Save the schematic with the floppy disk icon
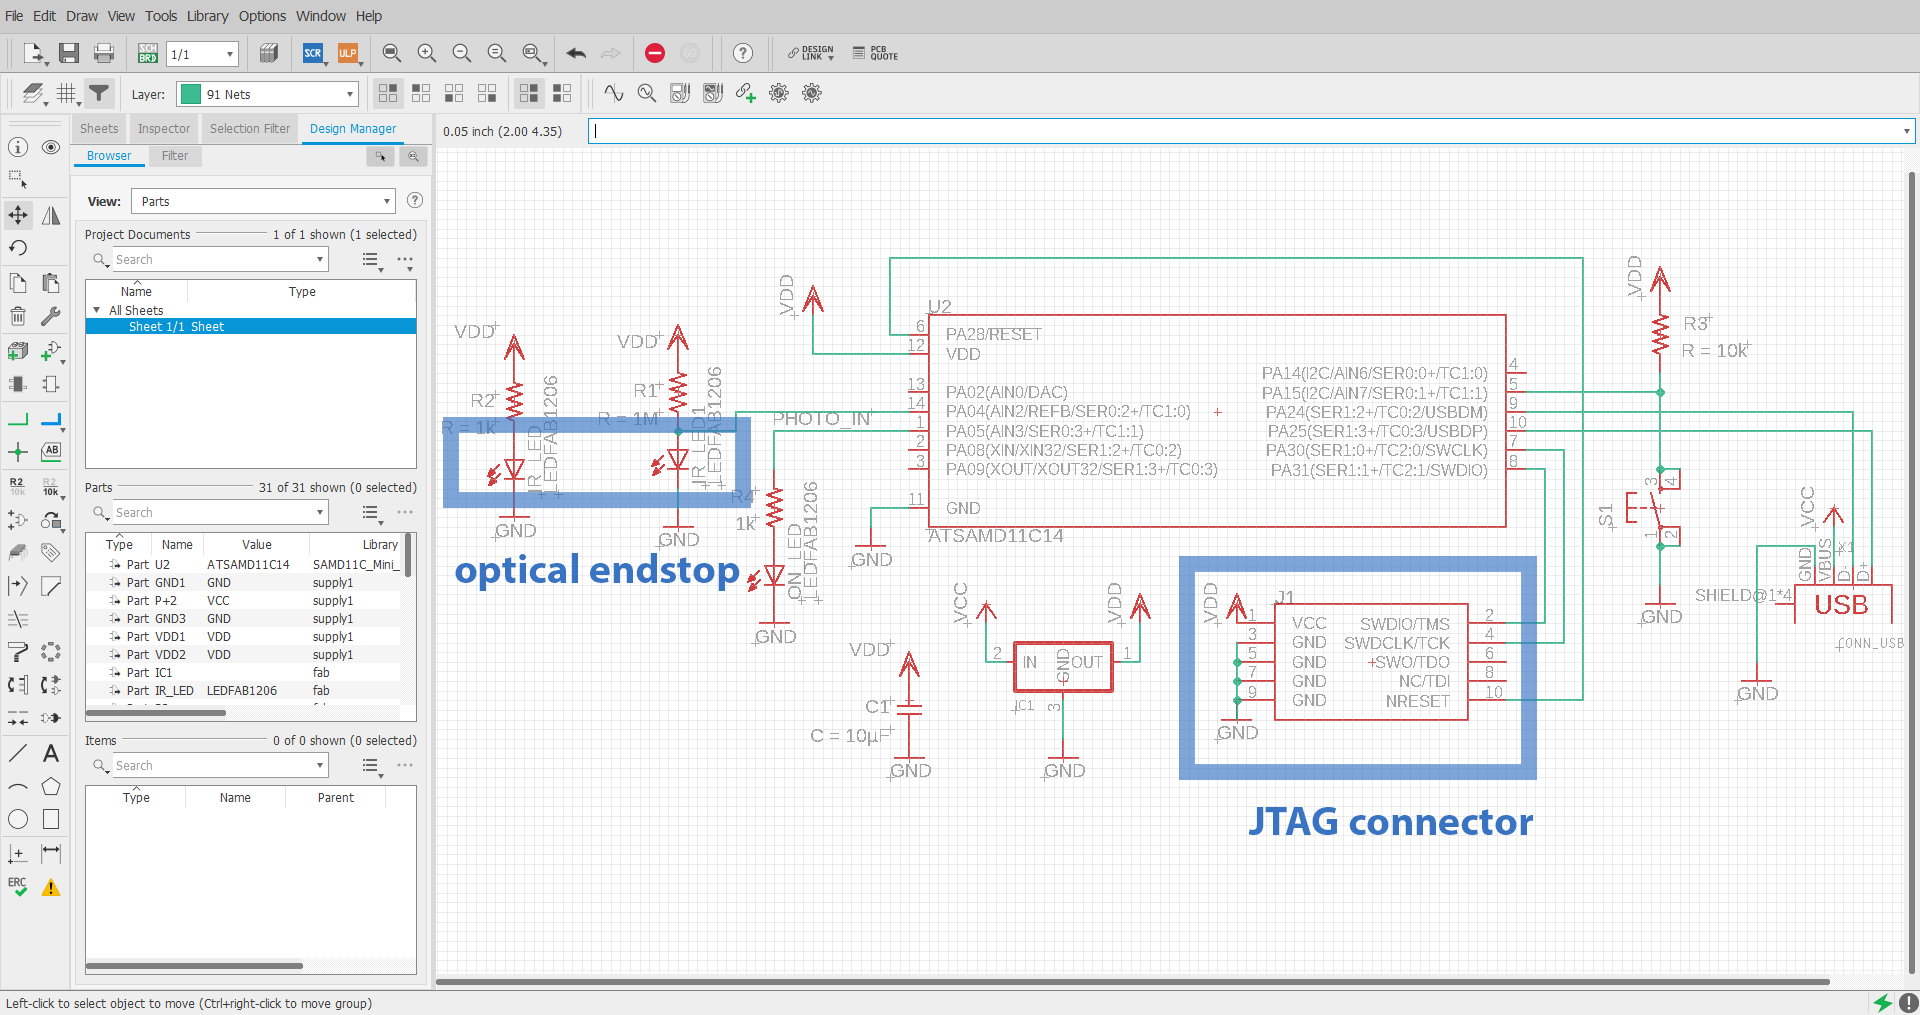The image size is (1920, 1015). [x=69, y=53]
